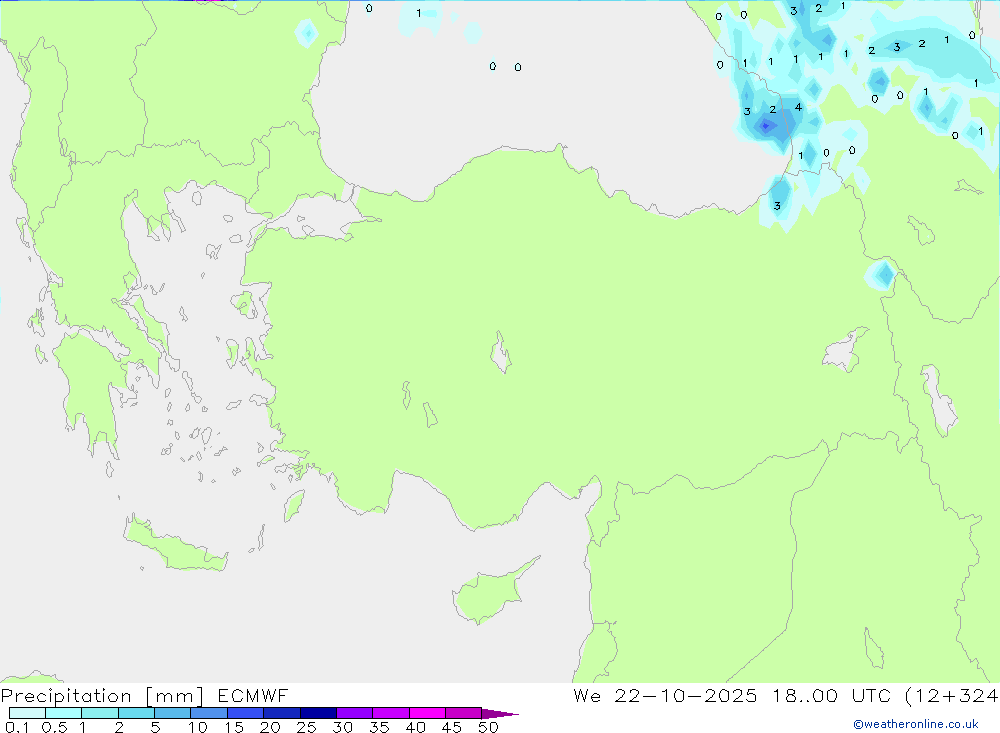Click the Crete island on the map

(175, 545)
